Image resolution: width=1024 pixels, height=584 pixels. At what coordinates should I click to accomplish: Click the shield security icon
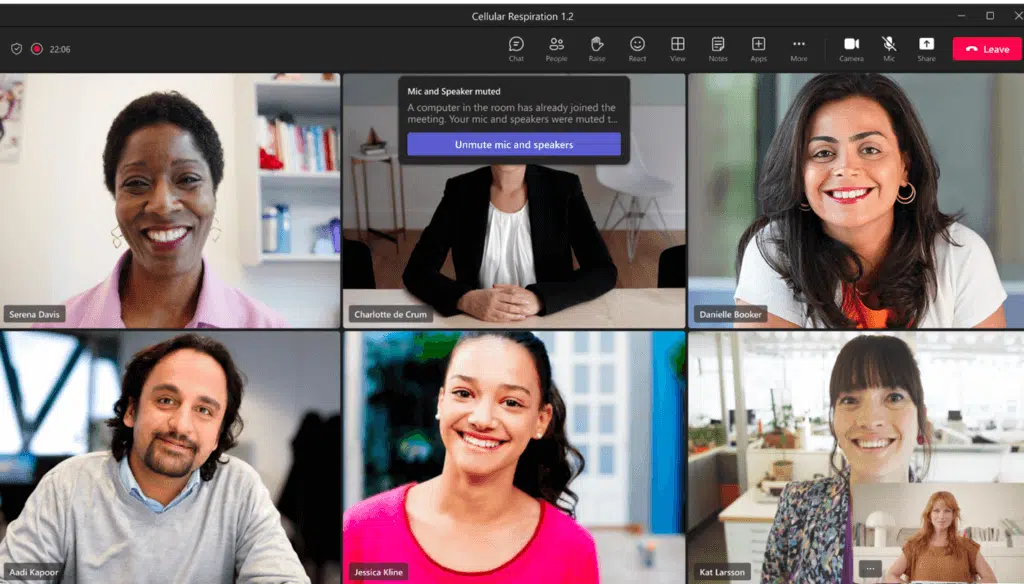point(16,49)
